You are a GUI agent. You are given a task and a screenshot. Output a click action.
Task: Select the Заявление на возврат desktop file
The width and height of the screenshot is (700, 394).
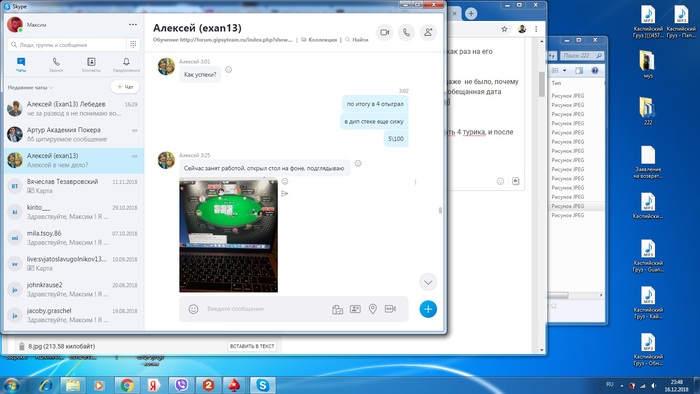(x=648, y=162)
